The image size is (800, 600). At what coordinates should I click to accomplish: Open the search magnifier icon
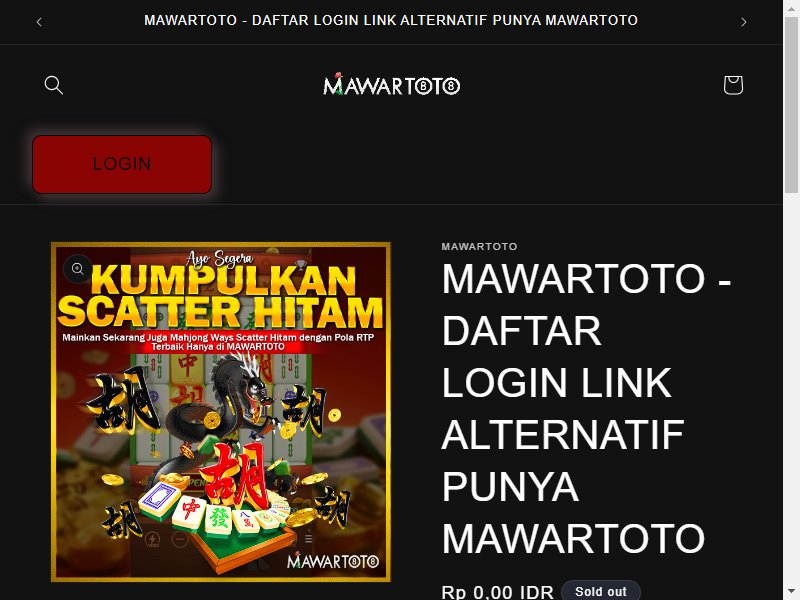pos(54,85)
